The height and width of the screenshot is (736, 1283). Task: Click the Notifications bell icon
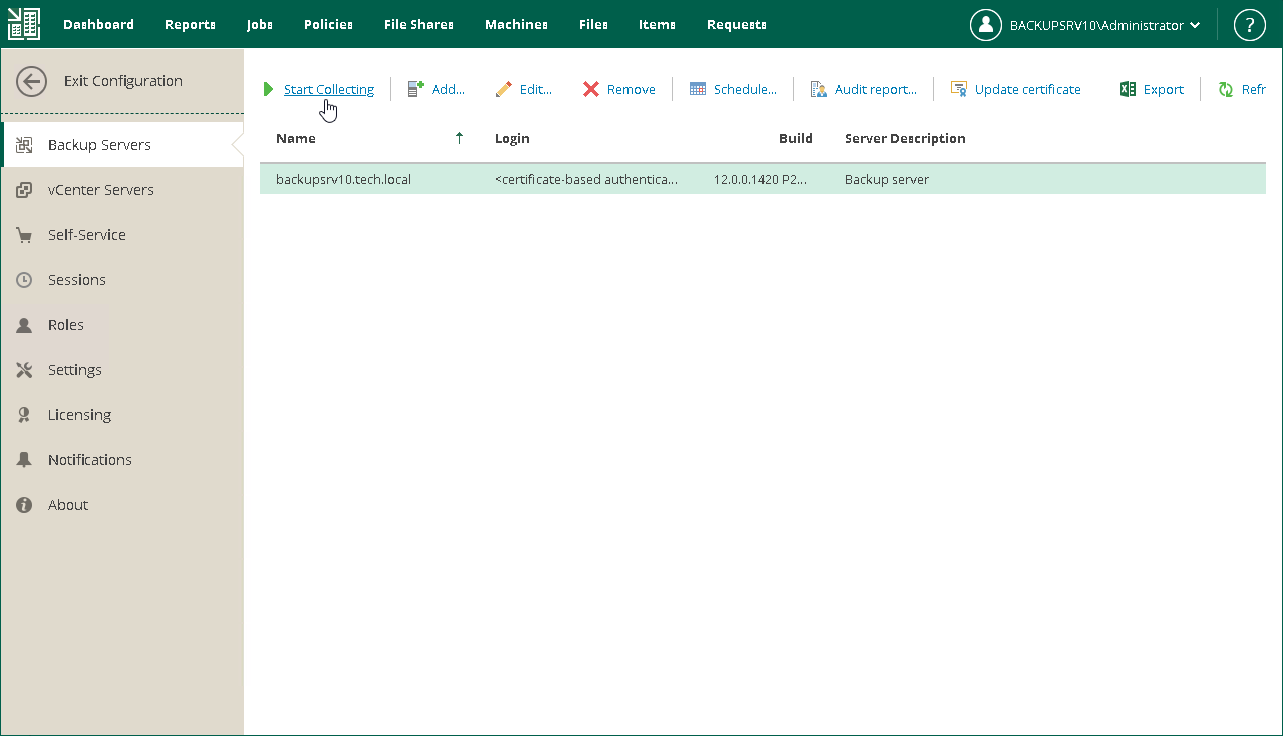click(x=25, y=460)
